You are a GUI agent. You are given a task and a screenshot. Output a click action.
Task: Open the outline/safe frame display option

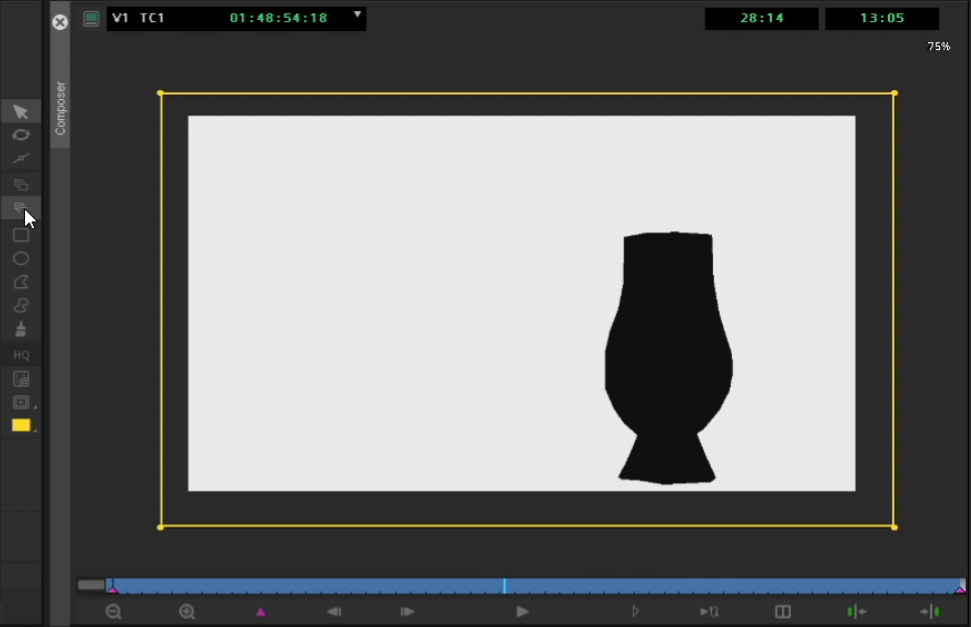click(20, 402)
